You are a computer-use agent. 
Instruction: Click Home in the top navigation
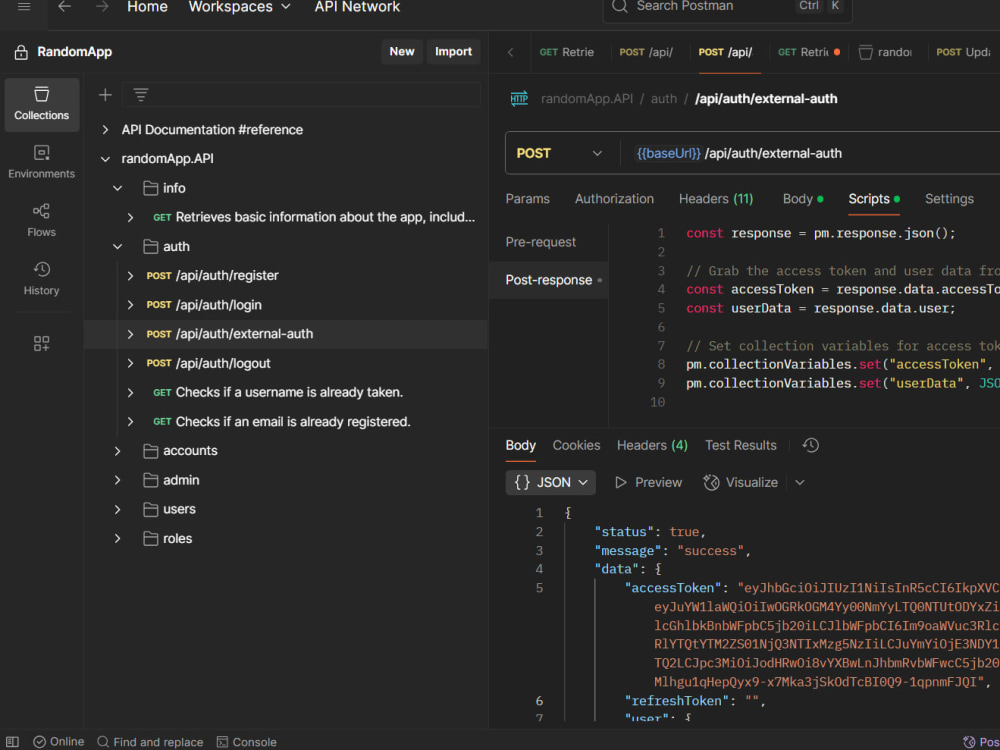pyautogui.click(x=147, y=7)
